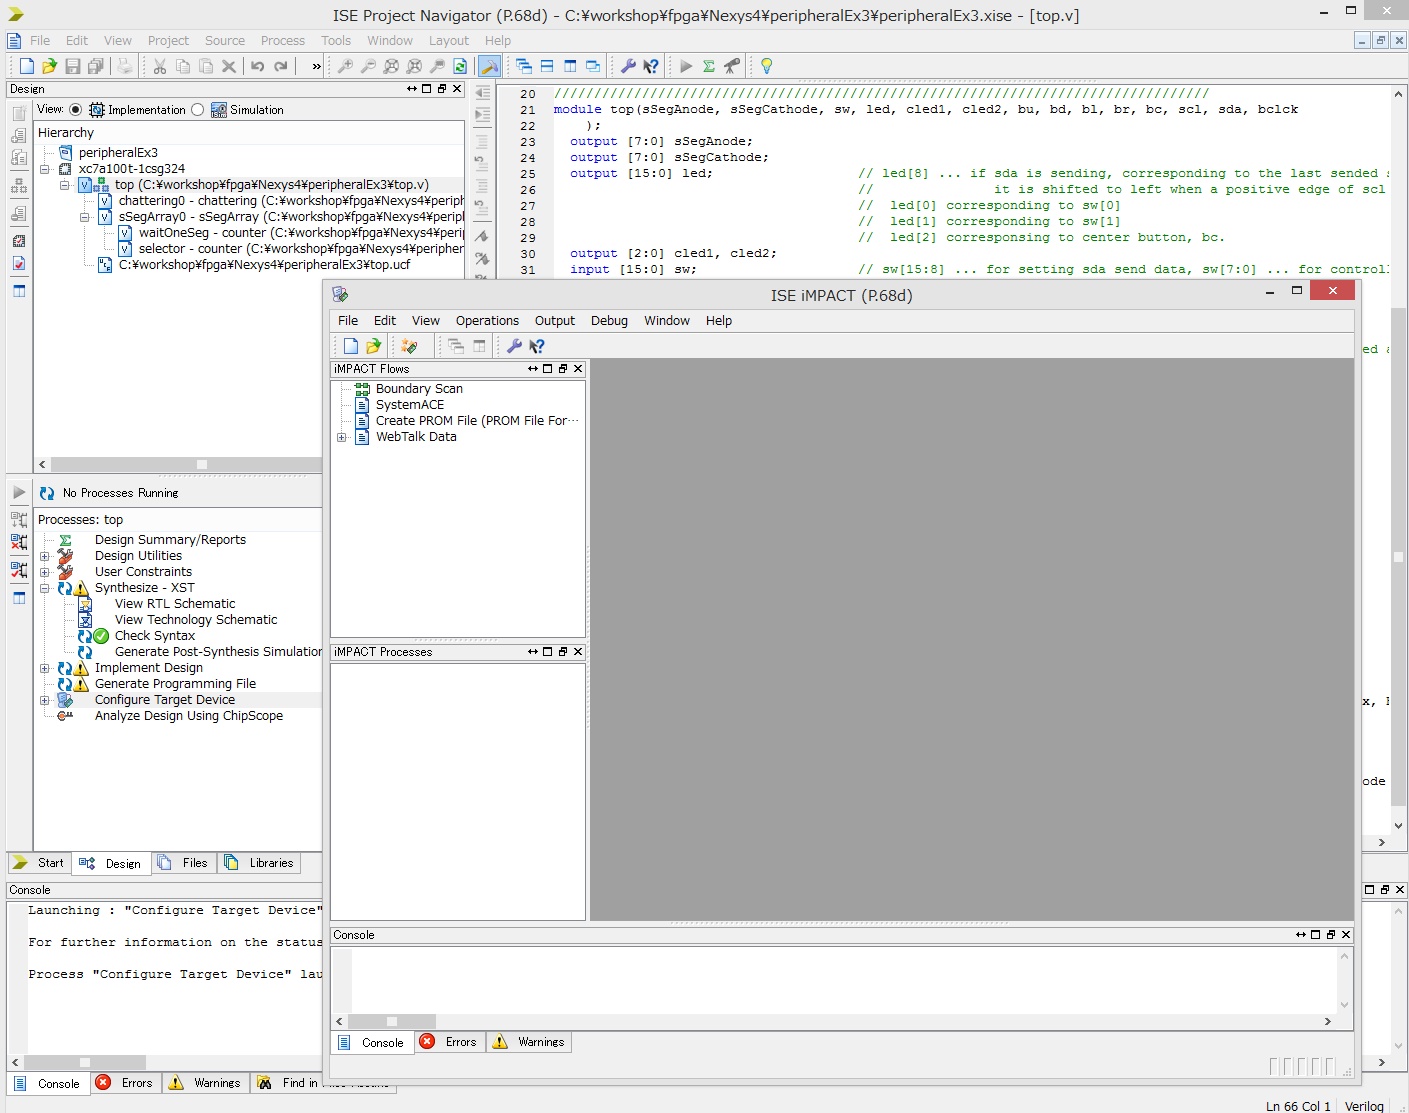Click the iMPACT console horizontal scrollbar
This screenshot has width=1409, height=1113.
(x=390, y=1022)
